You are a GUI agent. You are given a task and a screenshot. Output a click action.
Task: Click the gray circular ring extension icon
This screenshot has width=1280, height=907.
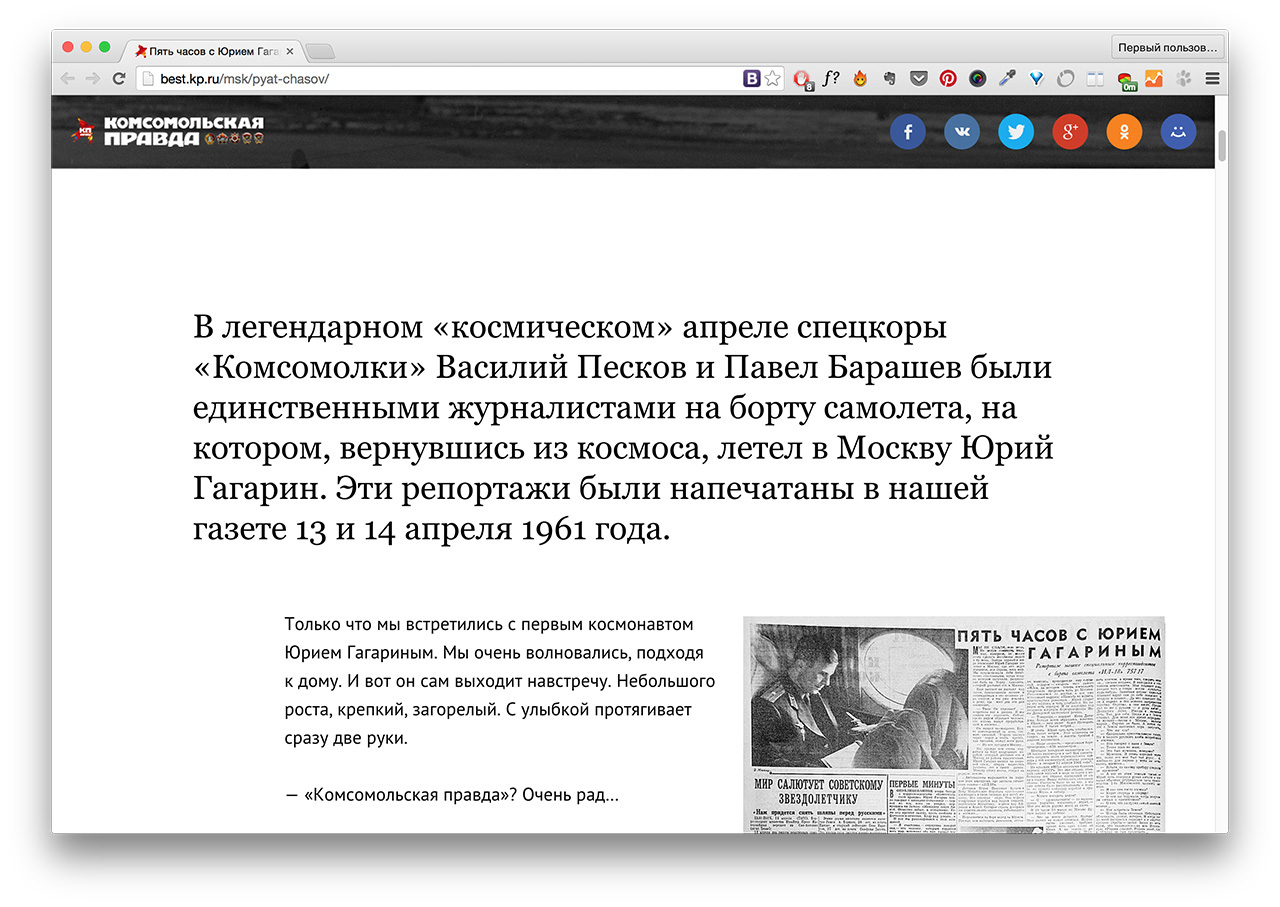[x=1065, y=78]
